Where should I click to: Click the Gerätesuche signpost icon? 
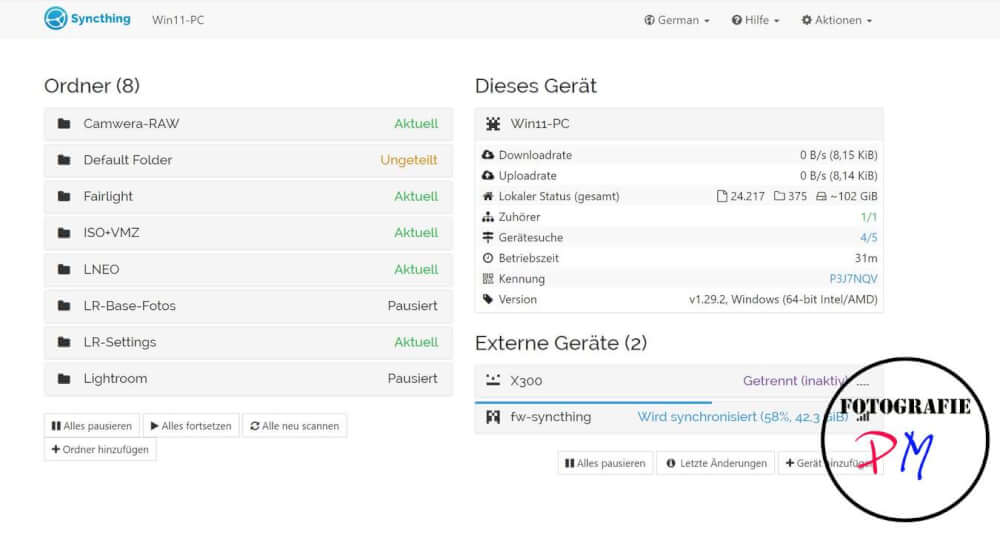[488, 237]
